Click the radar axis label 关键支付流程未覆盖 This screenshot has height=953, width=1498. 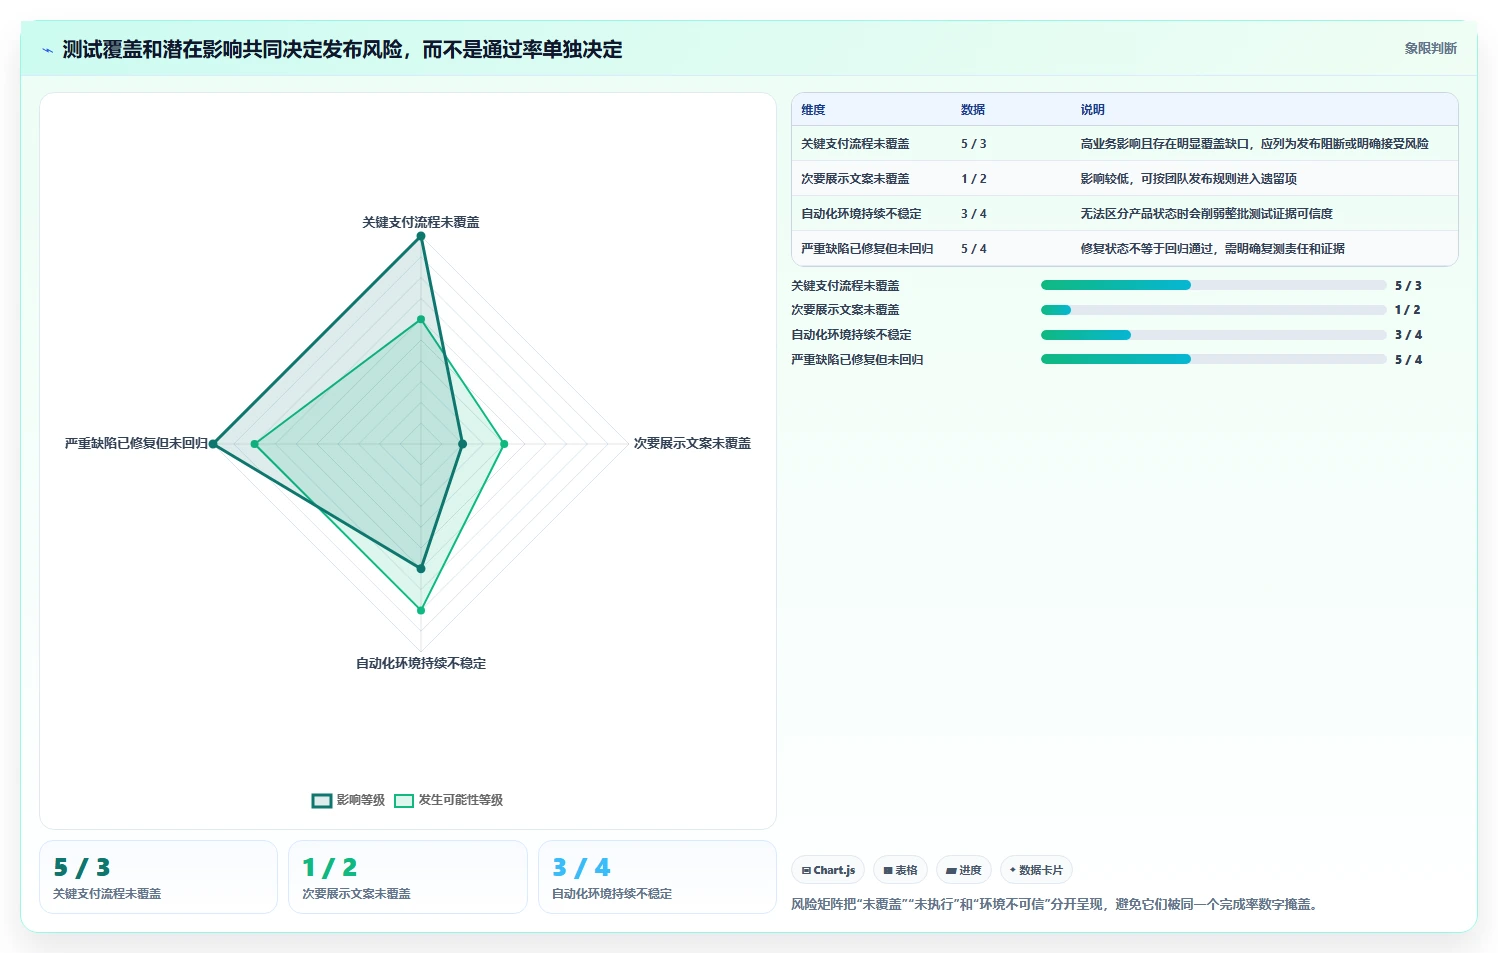(x=421, y=222)
